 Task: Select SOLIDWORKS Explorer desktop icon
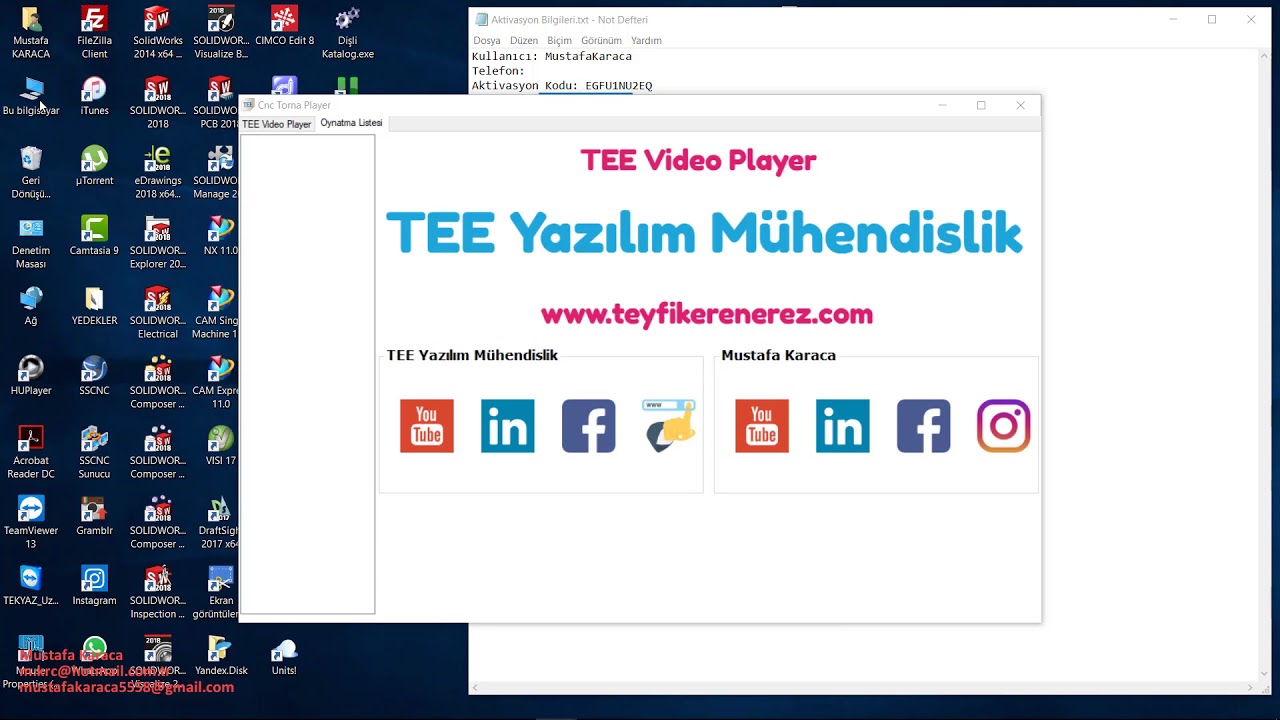[157, 243]
